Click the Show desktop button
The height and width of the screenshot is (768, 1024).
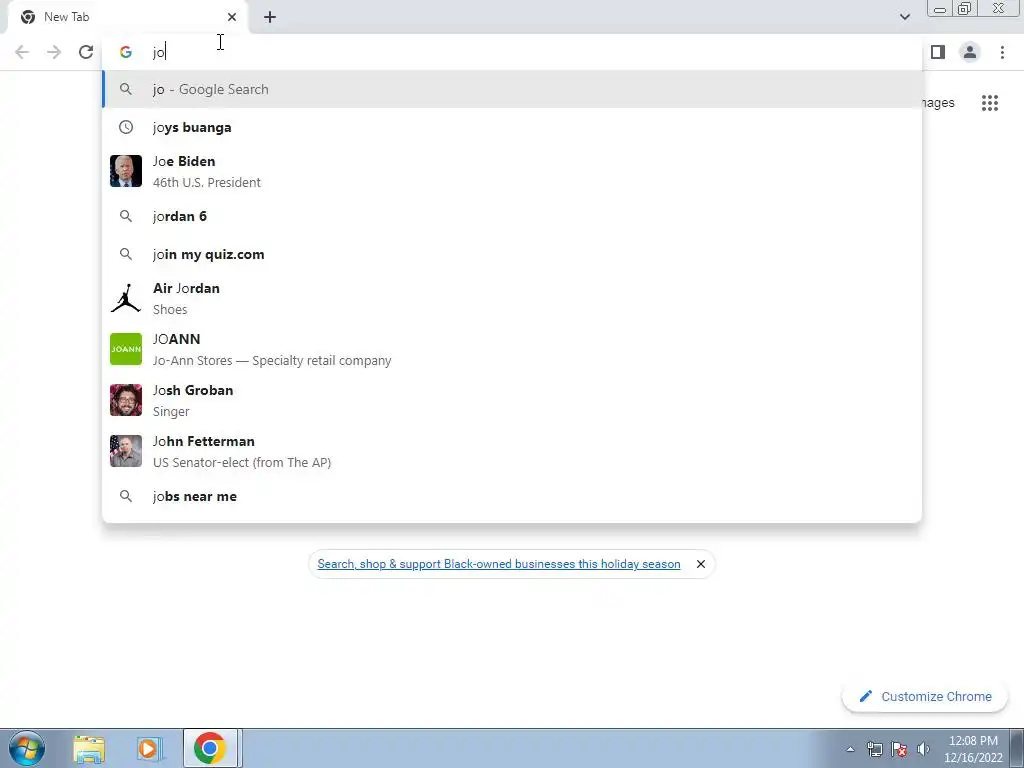[1017, 748]
